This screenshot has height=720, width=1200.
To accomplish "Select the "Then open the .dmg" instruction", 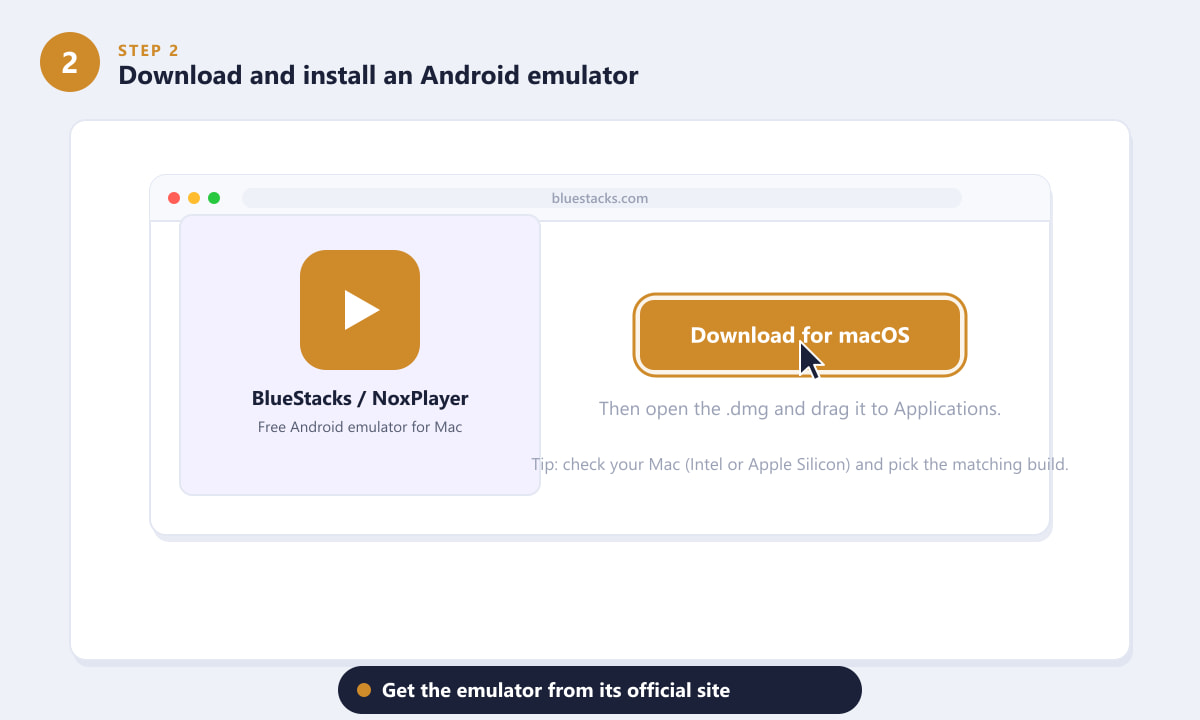I will [x=800, y=409].
